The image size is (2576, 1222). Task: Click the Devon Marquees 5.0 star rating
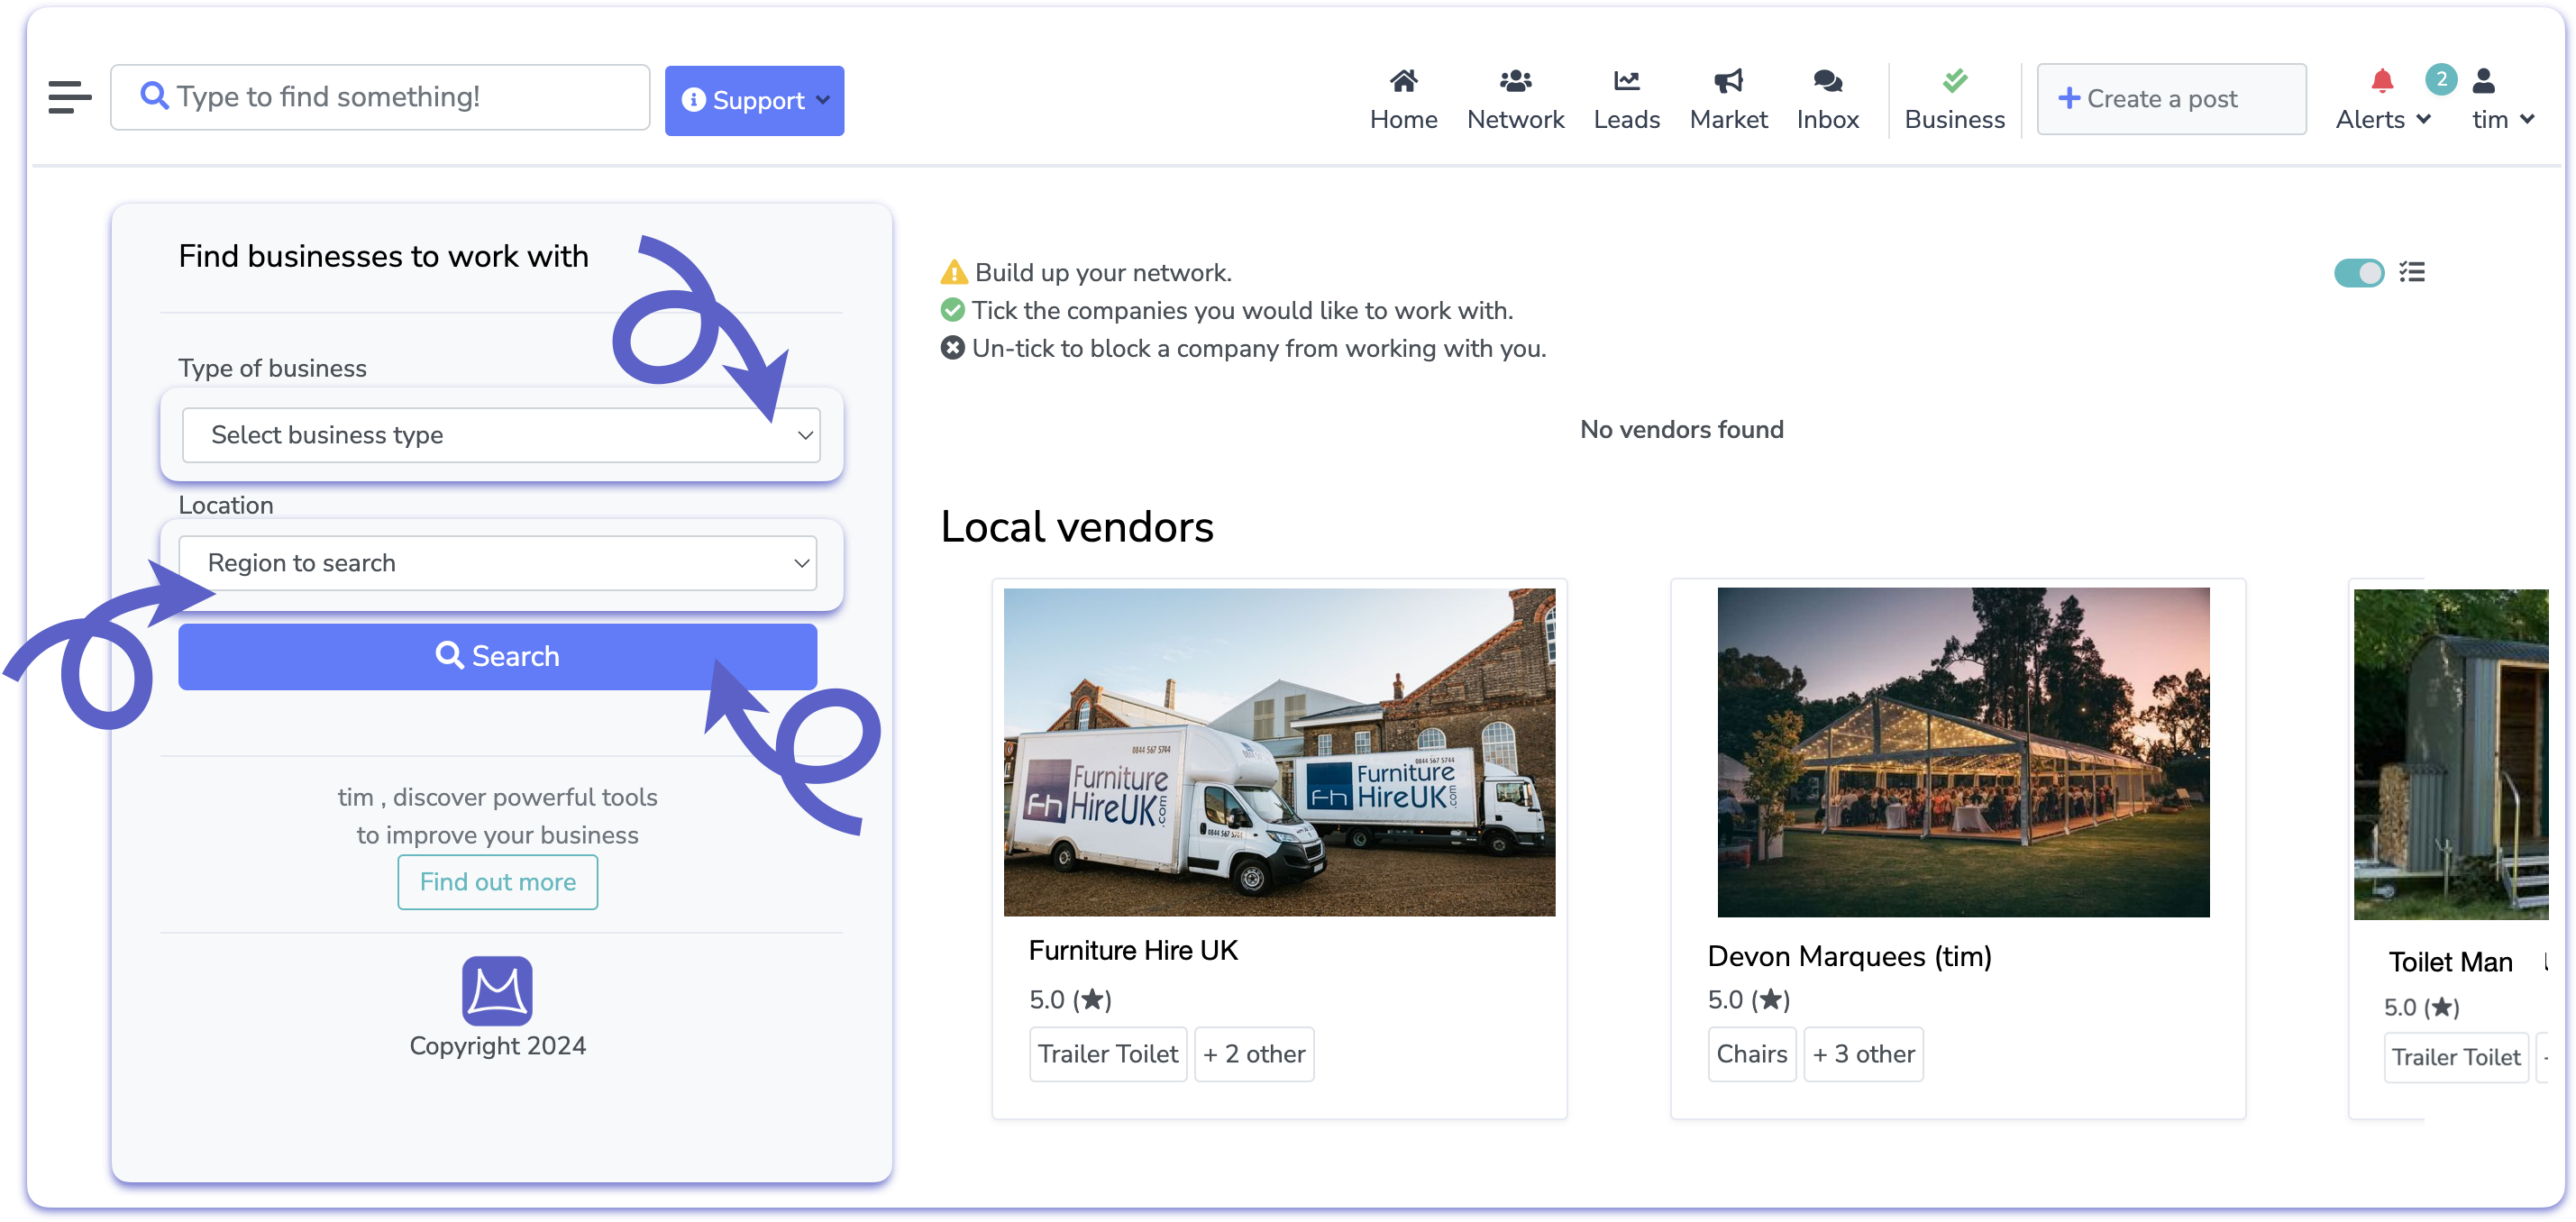[1748, 999]
